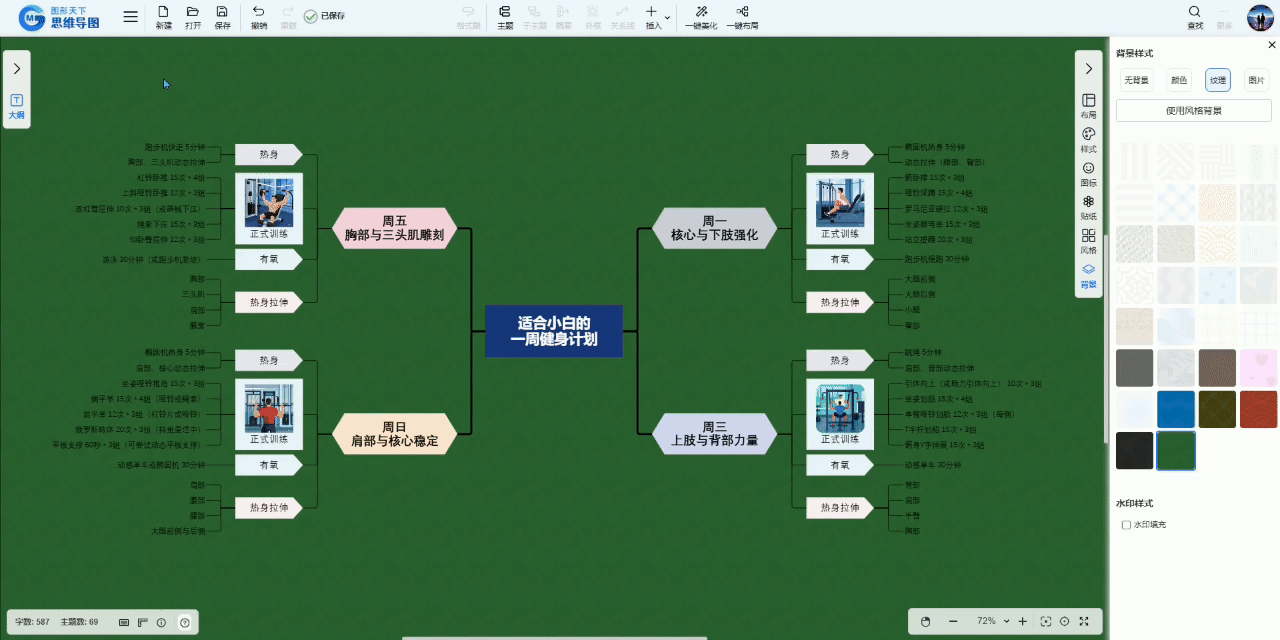Expand the 插入 dropdown arrow
This screenshot has height=640, width=1280.
[667, 18]
